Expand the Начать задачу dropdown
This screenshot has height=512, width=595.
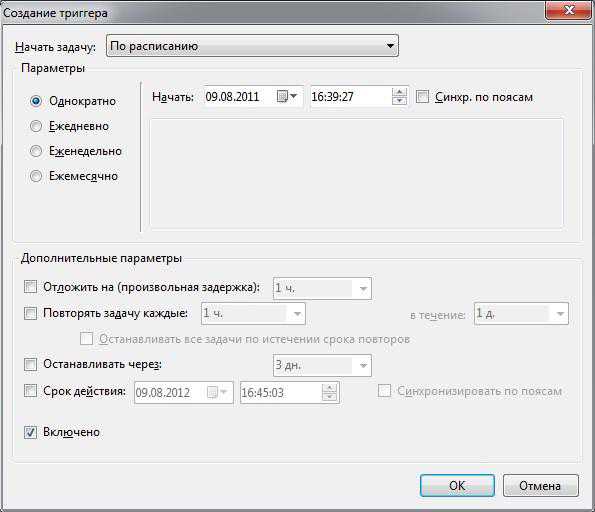pos(252,46)
